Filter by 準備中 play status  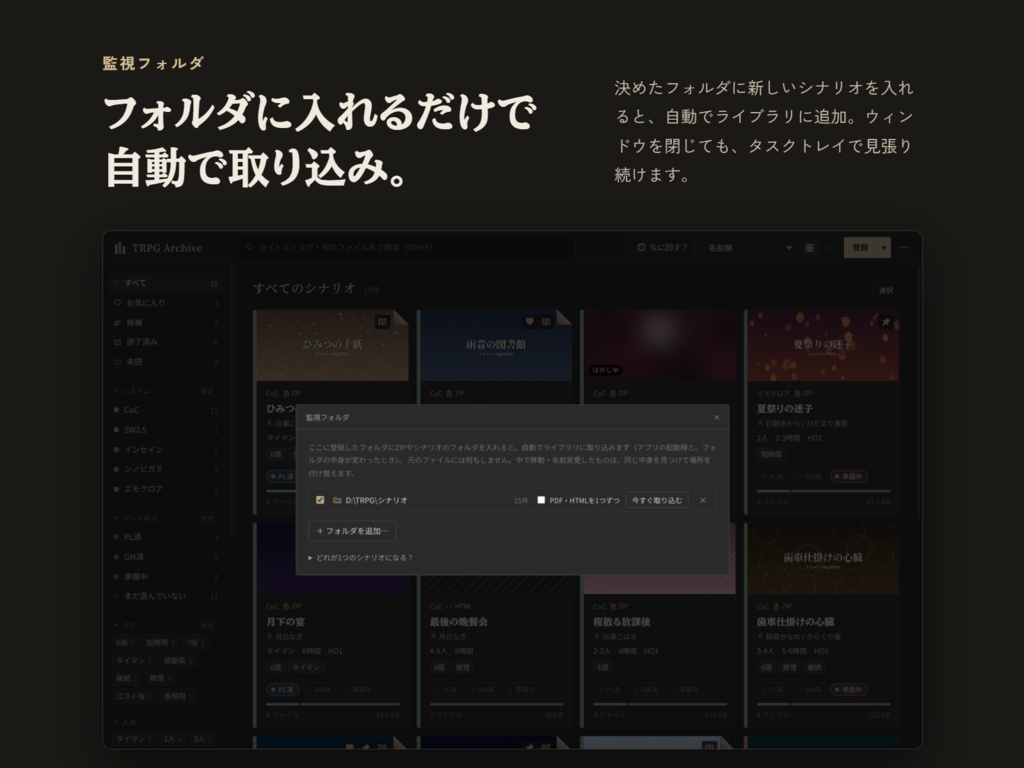pyautogui.click(x=166, y=577)
